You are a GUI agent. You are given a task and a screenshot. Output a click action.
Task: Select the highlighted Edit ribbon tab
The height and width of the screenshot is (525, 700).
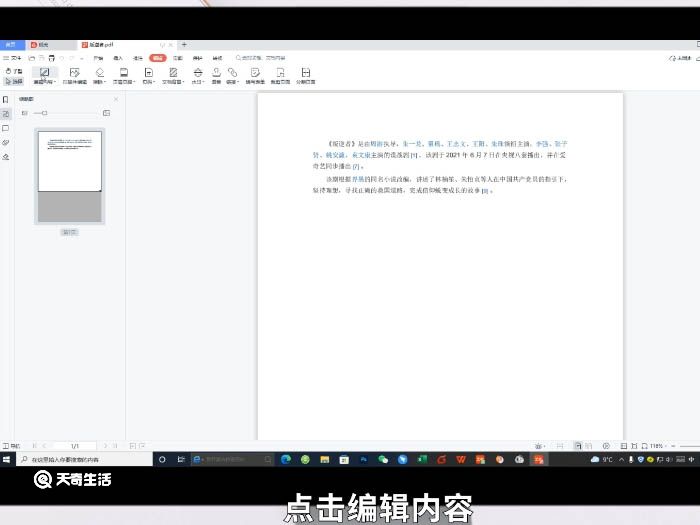point(158,58)
